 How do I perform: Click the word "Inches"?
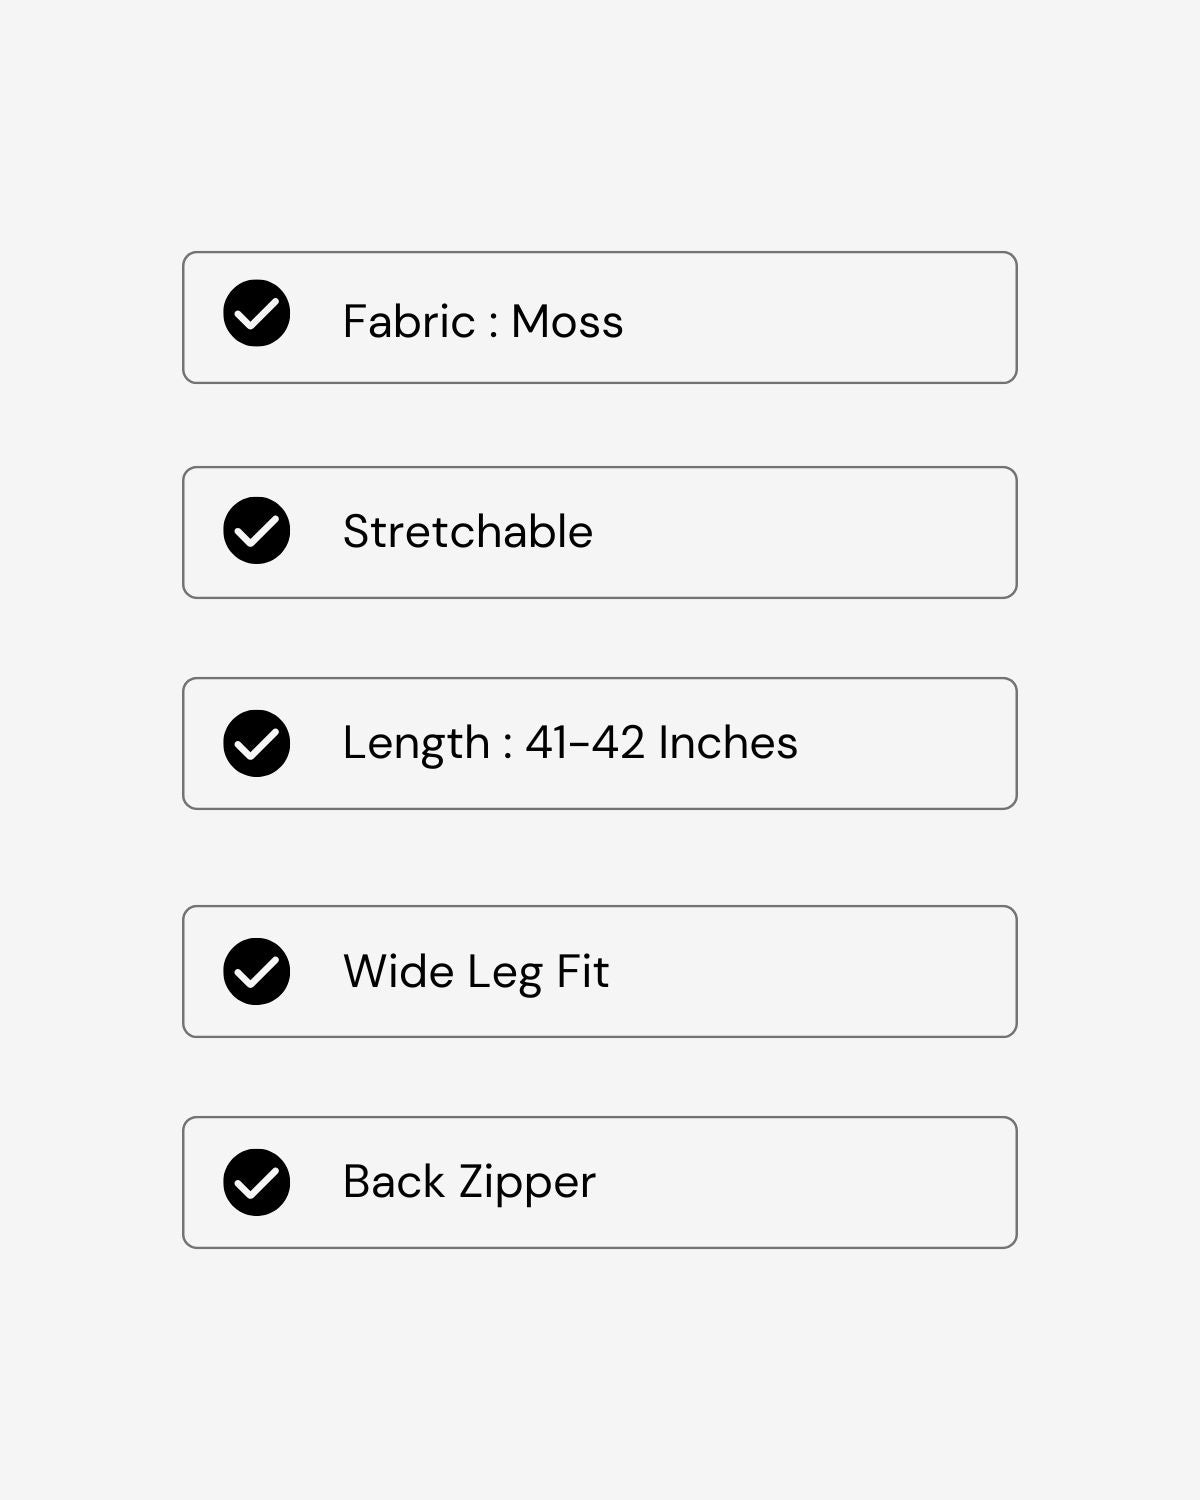[x=728, y=743]
